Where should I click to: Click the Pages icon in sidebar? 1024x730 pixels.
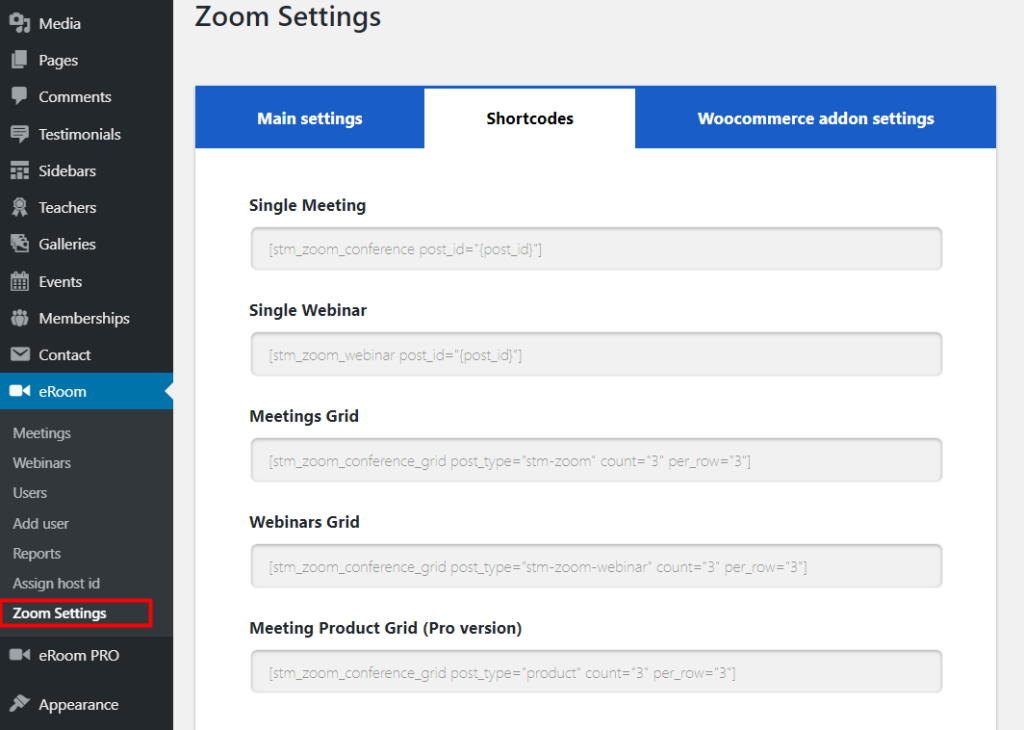point(19,60)
